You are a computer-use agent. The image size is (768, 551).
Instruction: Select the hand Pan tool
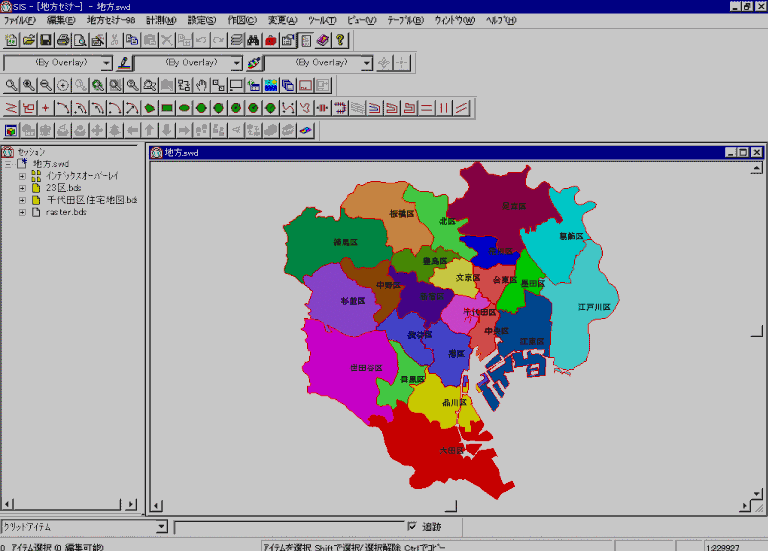pyautogui.click(x=201, y=85)
